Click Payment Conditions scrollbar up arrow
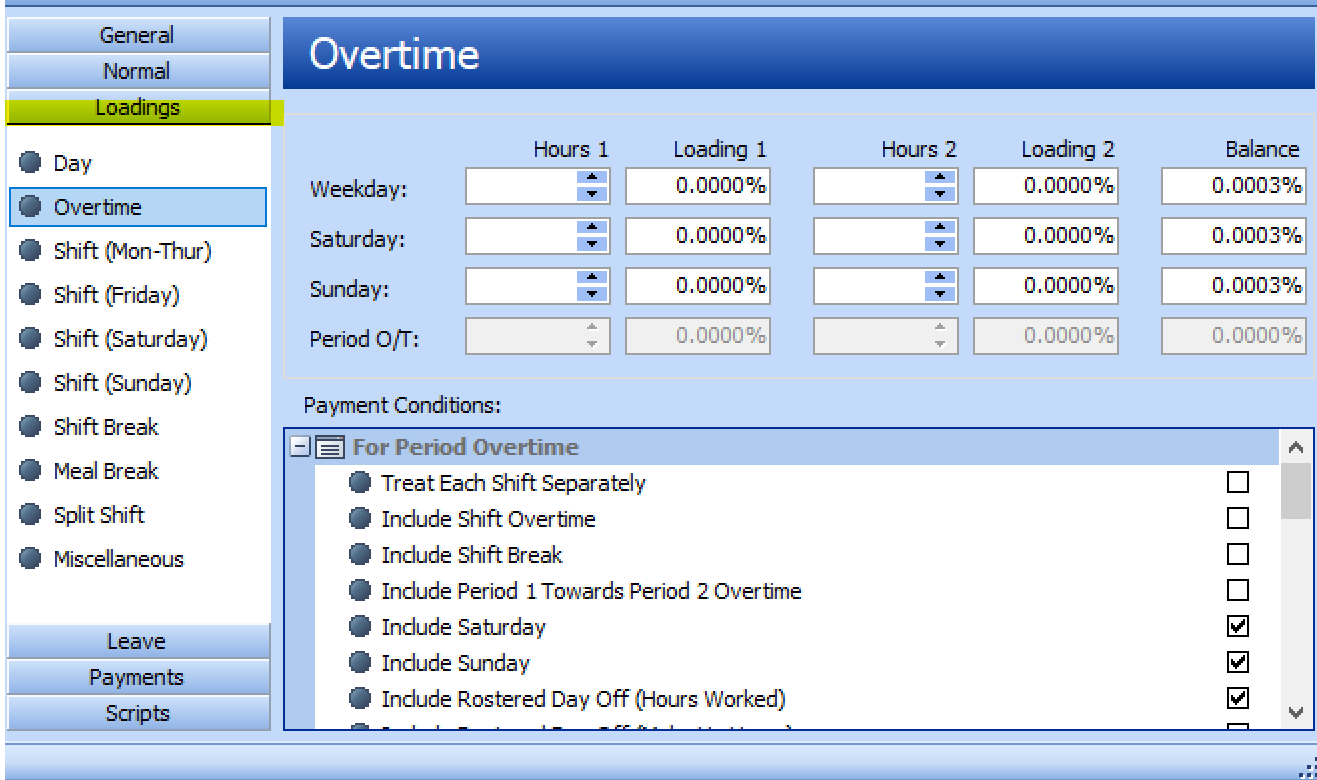This screenshot has width=1317, height=780. [x=1296, y=448]
